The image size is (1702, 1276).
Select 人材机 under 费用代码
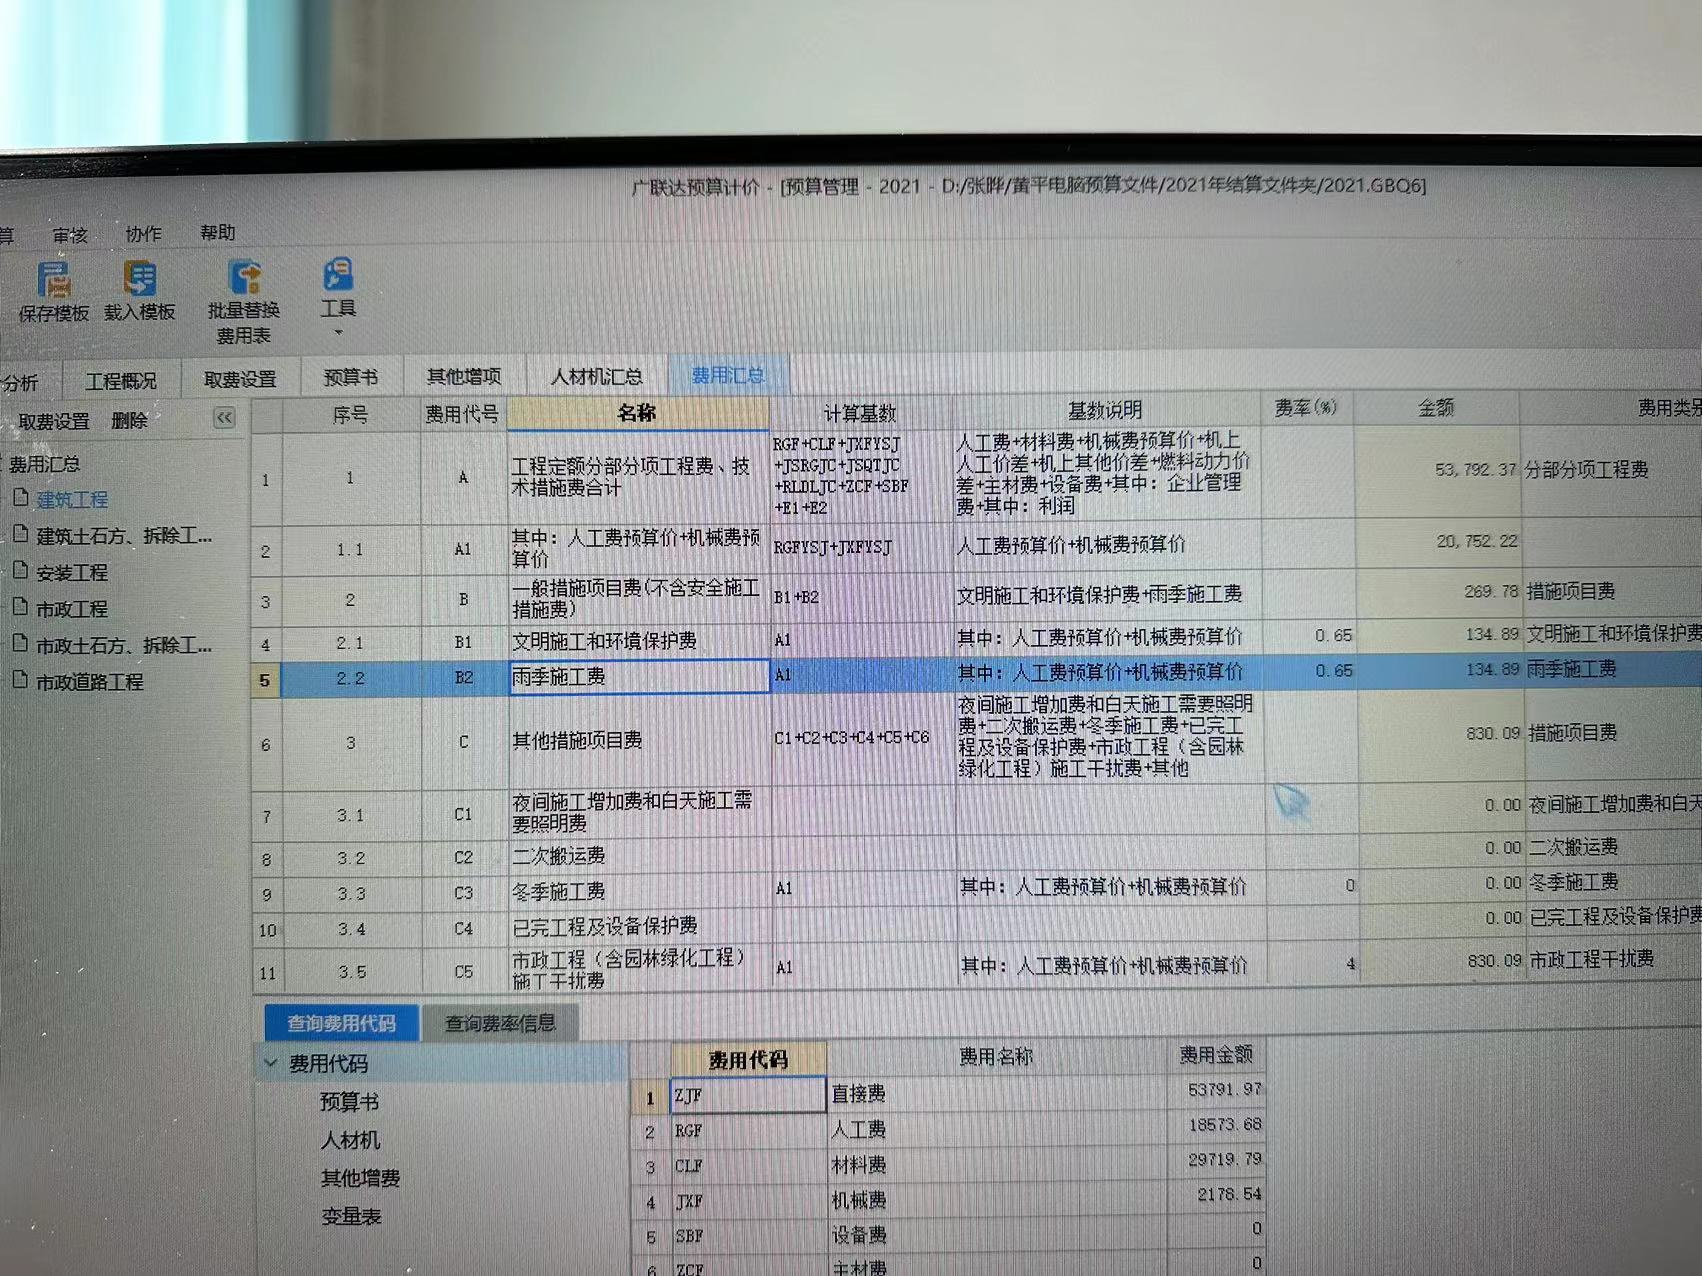[x=350, y=1140]
